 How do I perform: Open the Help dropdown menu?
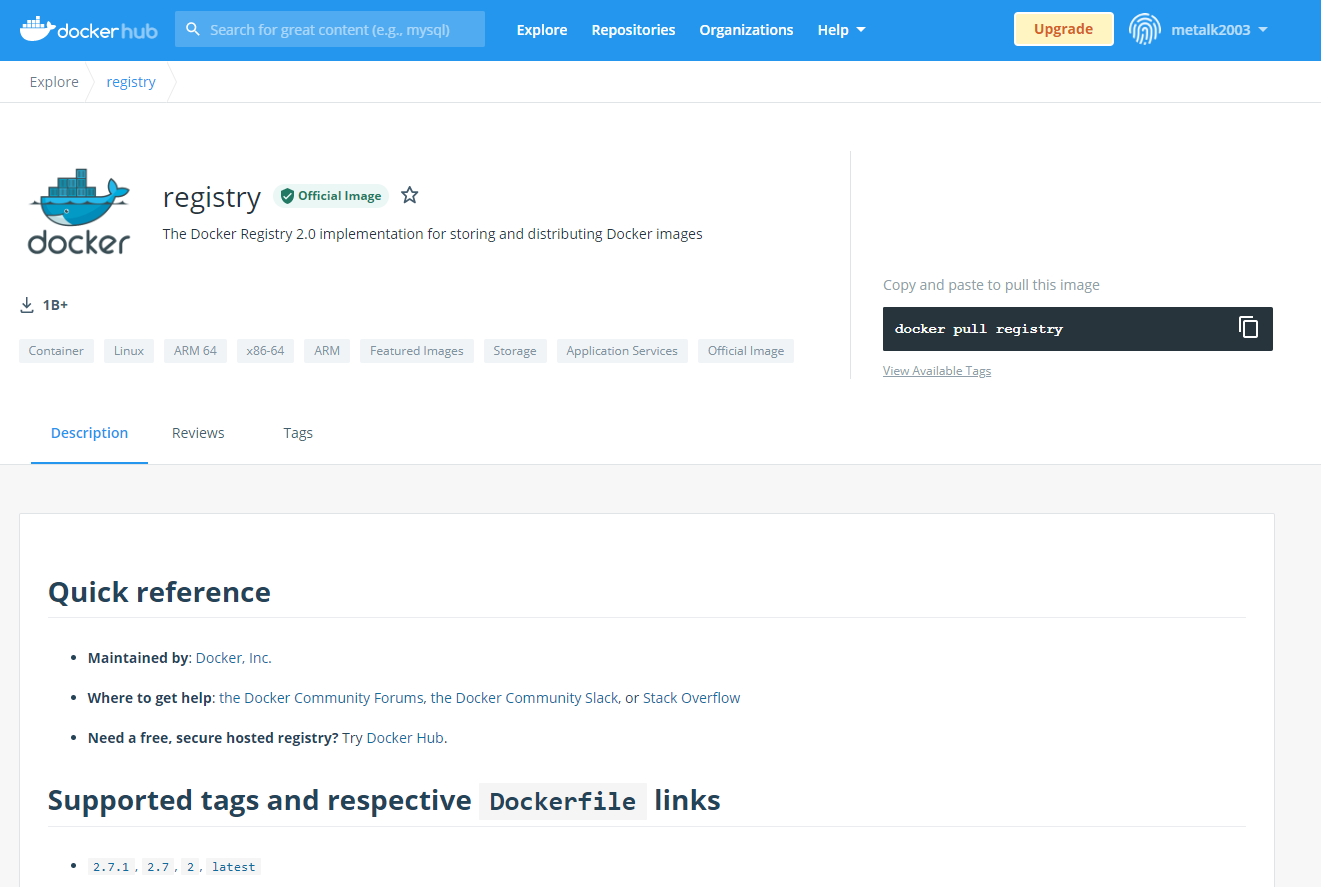point(841,30)
